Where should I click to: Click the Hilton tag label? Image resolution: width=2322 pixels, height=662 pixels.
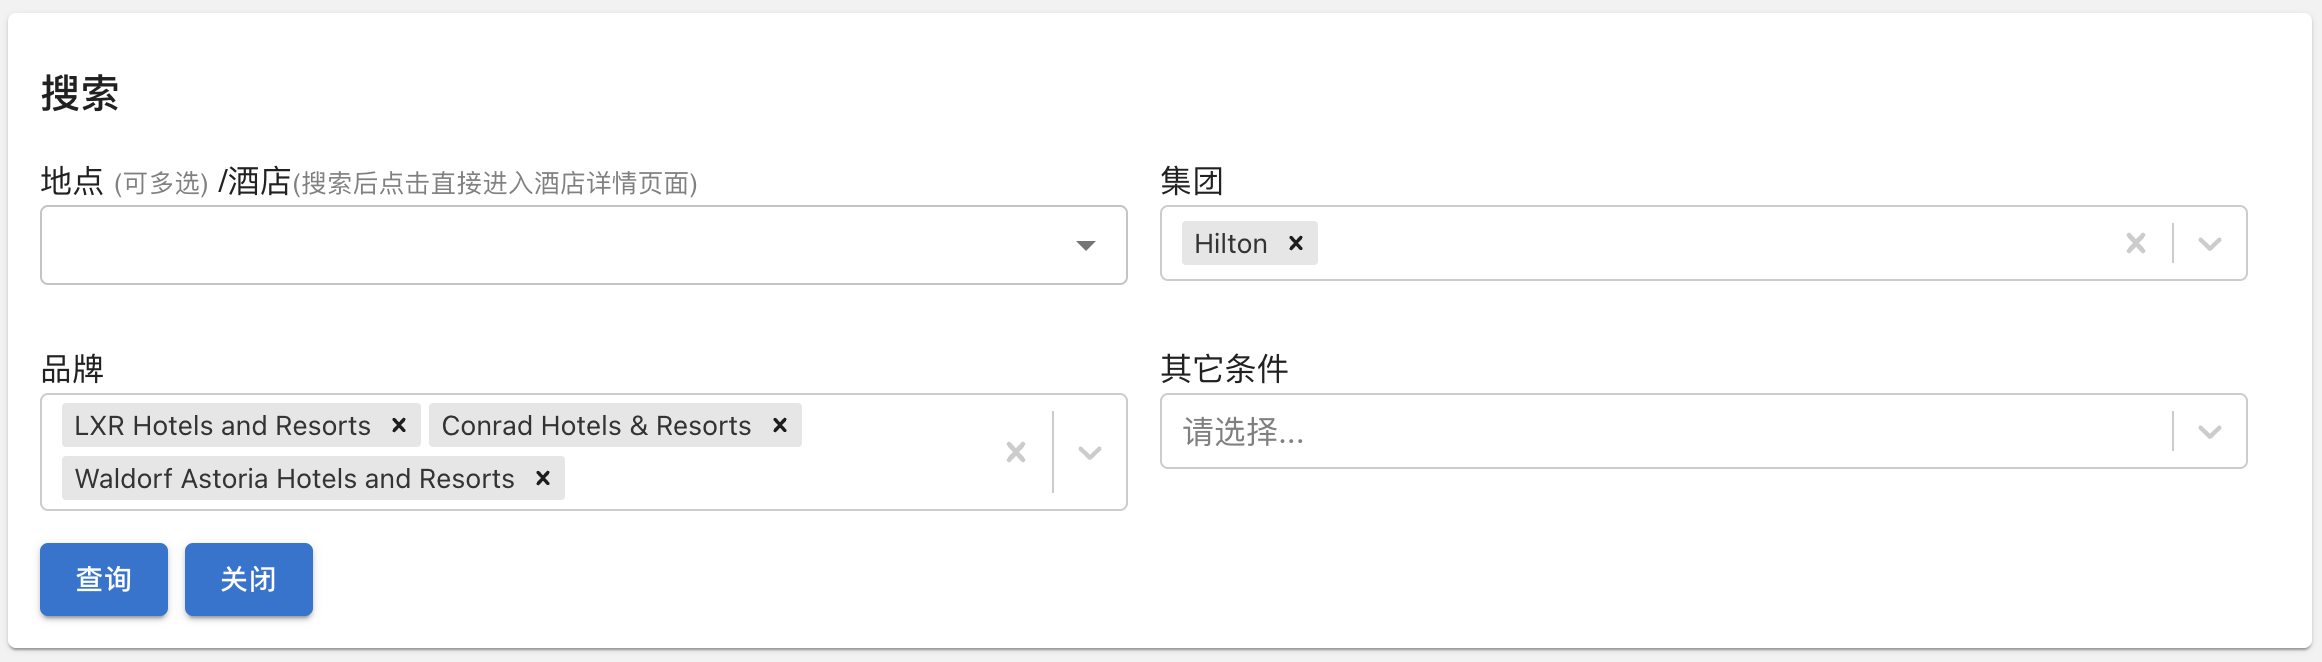[1230, 243]
